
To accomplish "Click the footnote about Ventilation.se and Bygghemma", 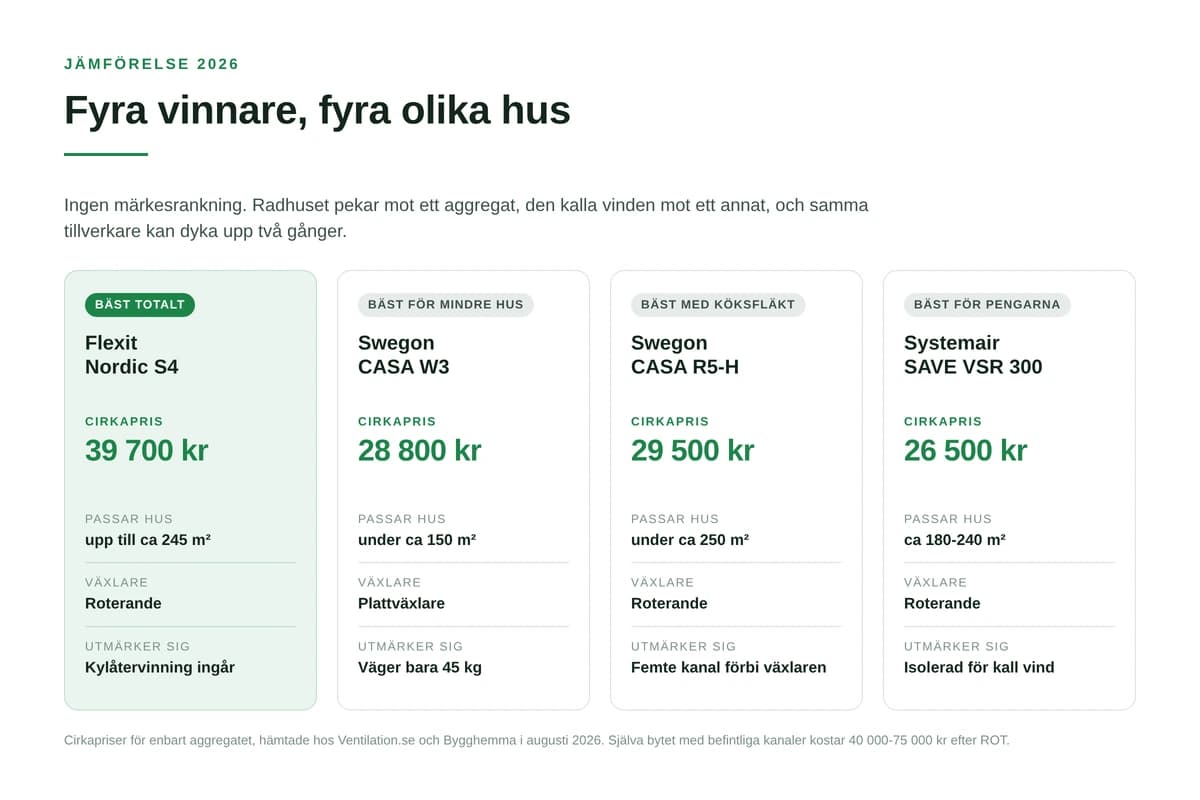I will (537, 740).
